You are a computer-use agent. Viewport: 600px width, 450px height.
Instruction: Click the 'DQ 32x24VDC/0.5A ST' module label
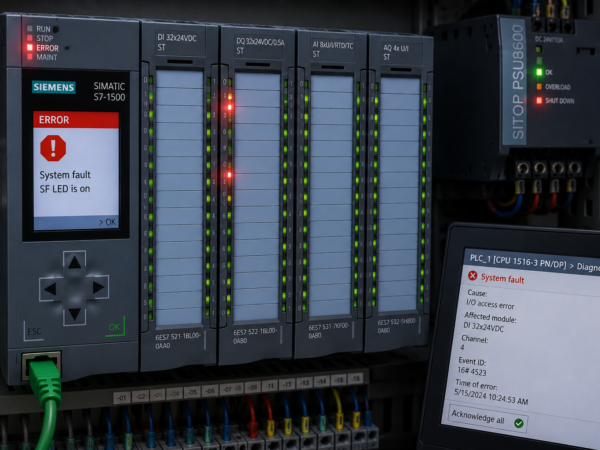click(x=260, y=46)
